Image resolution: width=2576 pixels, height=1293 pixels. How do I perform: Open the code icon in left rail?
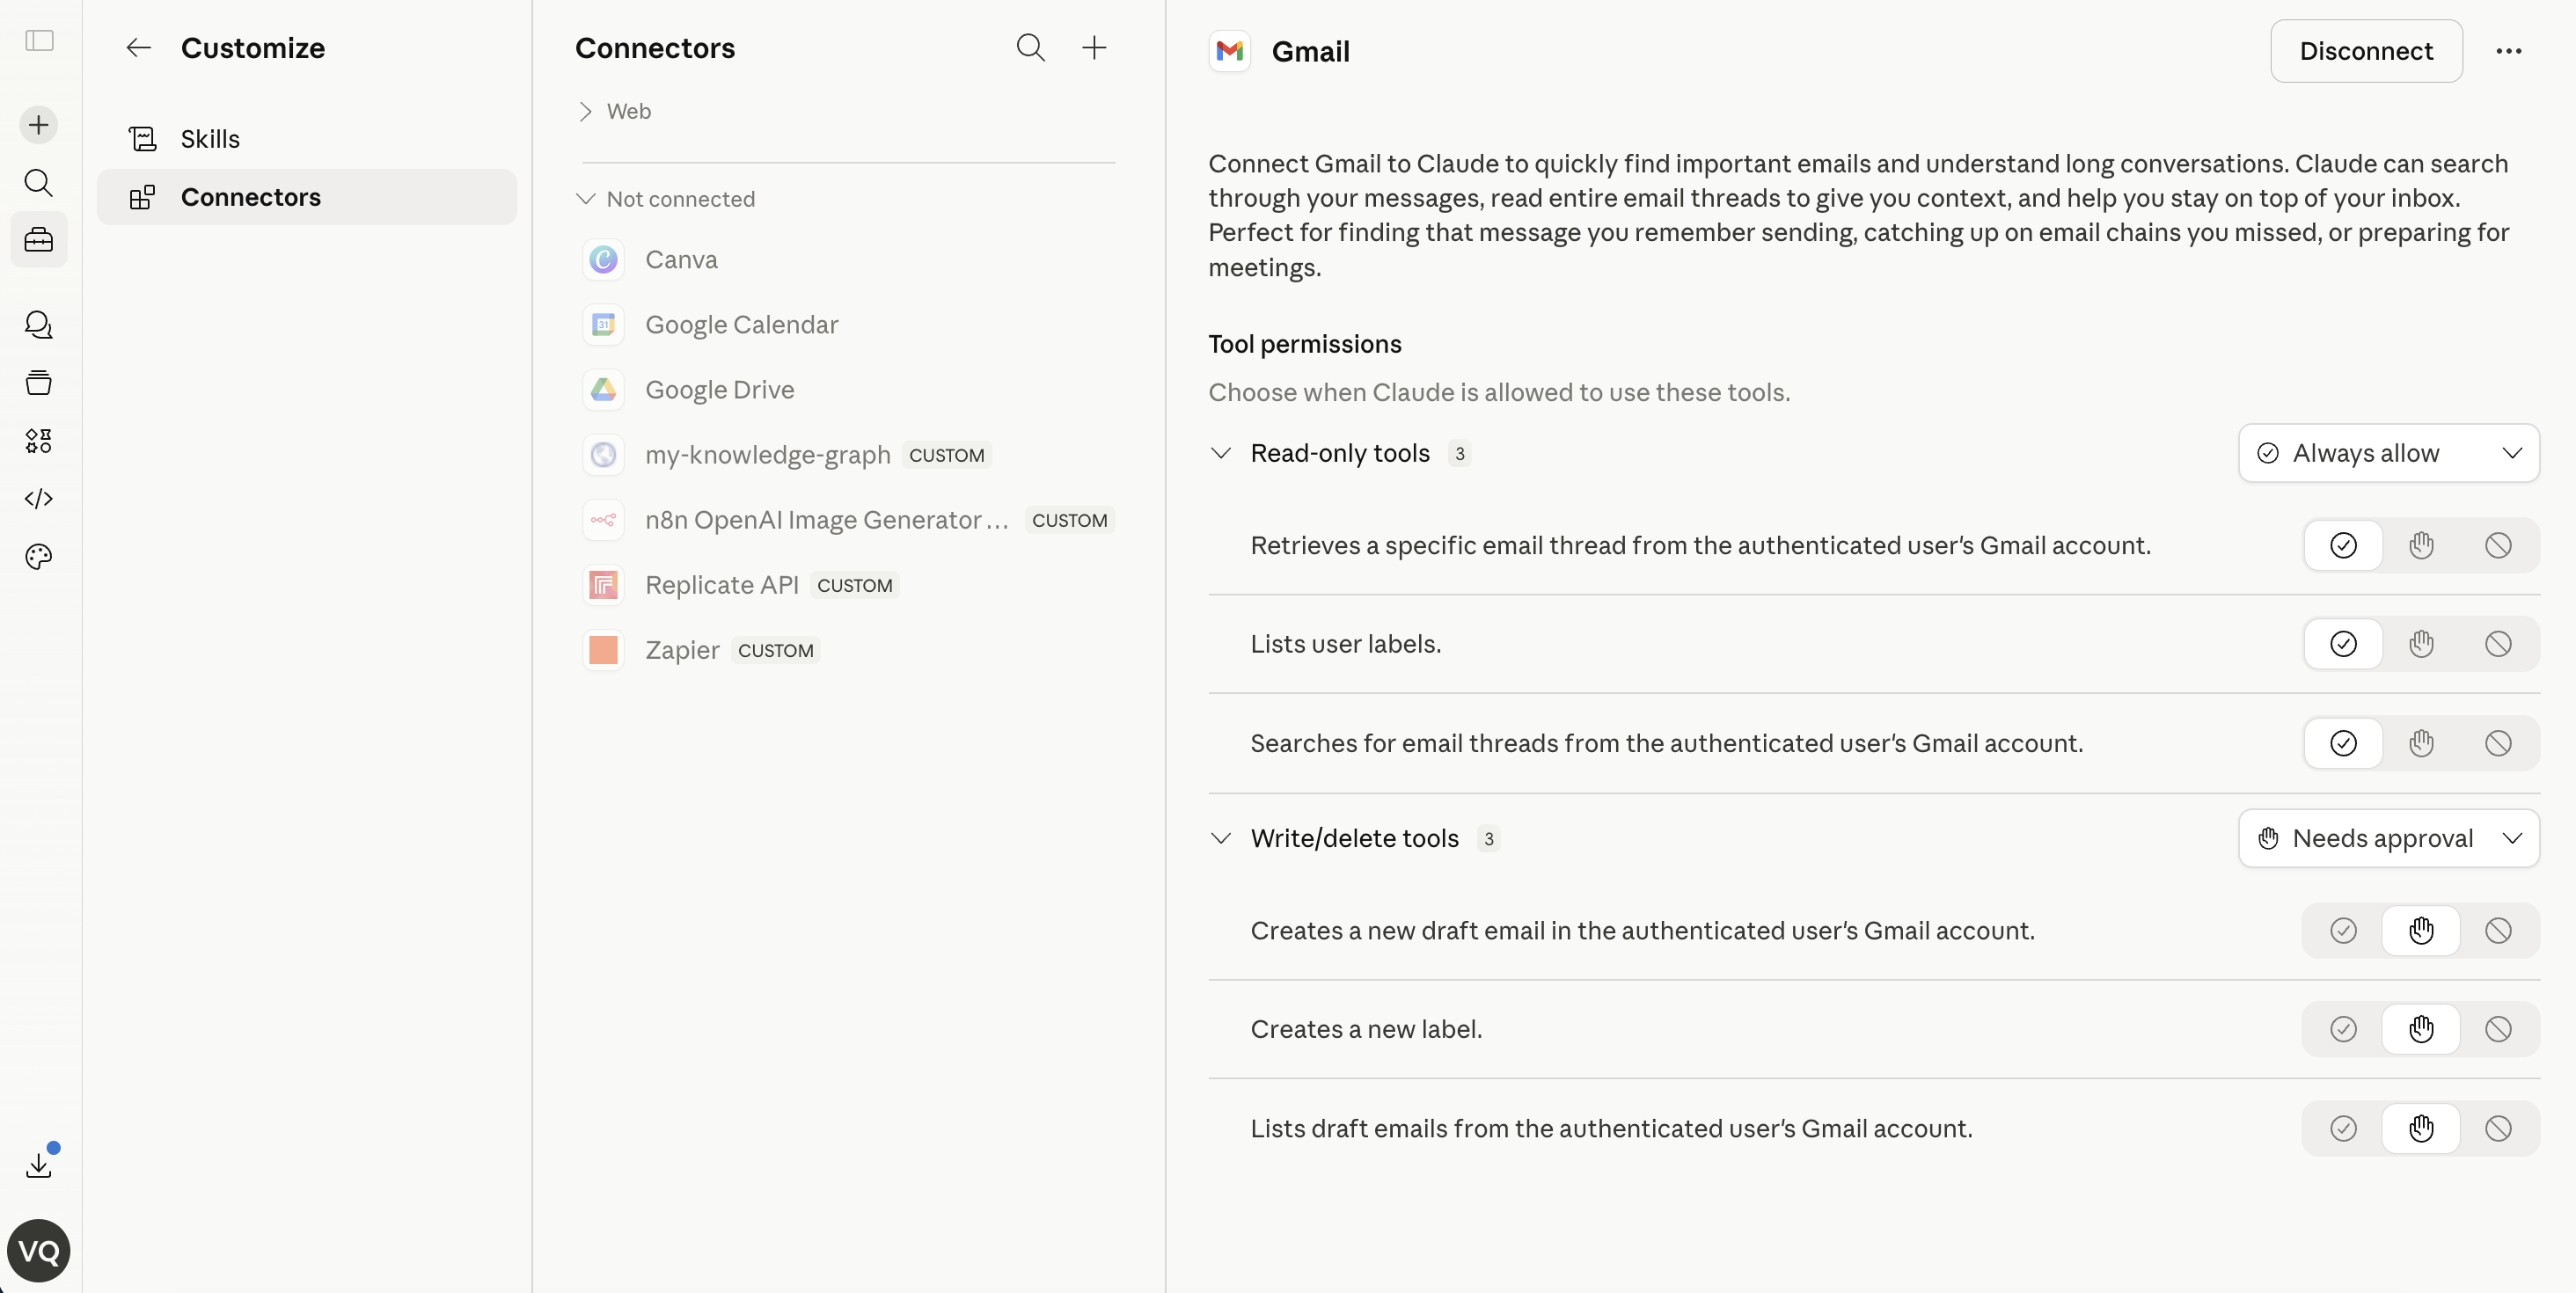[39, 498]
